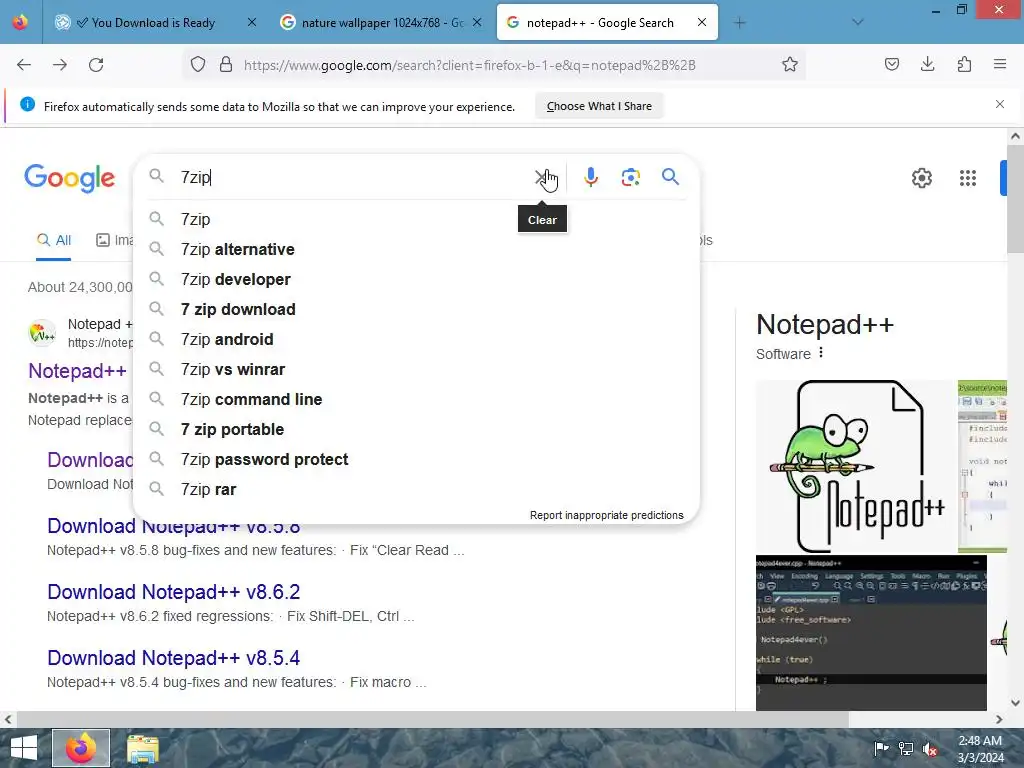This screenshot has height=768, width=1024.
Task: Open the Firefox View button
Action: pyautogui.click(x=21, y=22)
